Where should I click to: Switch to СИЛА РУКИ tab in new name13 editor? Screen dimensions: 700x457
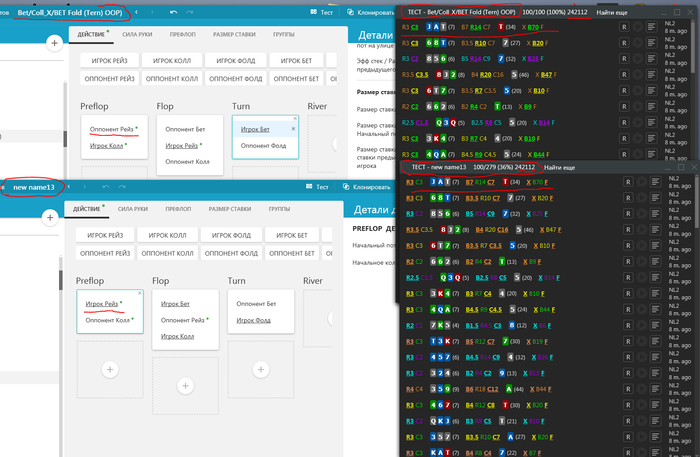click(133, 209)
